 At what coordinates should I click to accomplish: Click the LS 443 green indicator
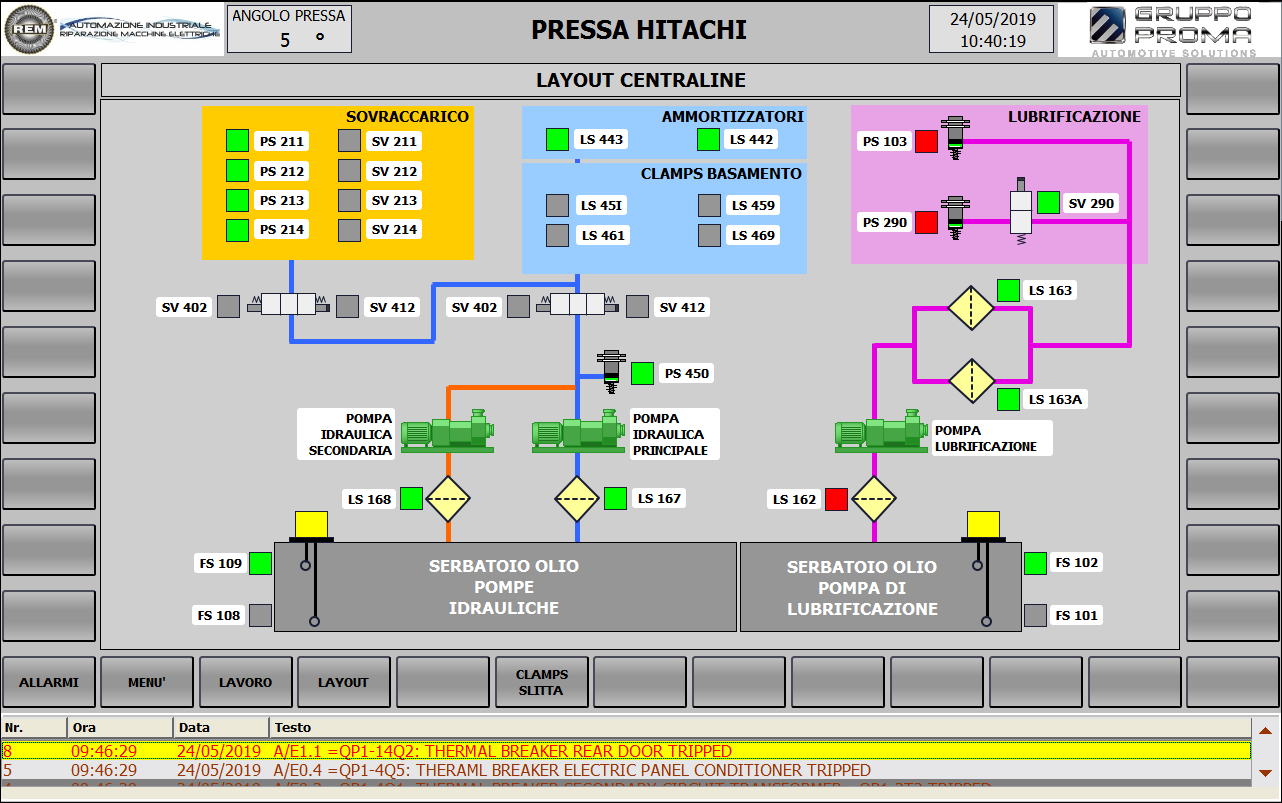click(x=557, y=140)
